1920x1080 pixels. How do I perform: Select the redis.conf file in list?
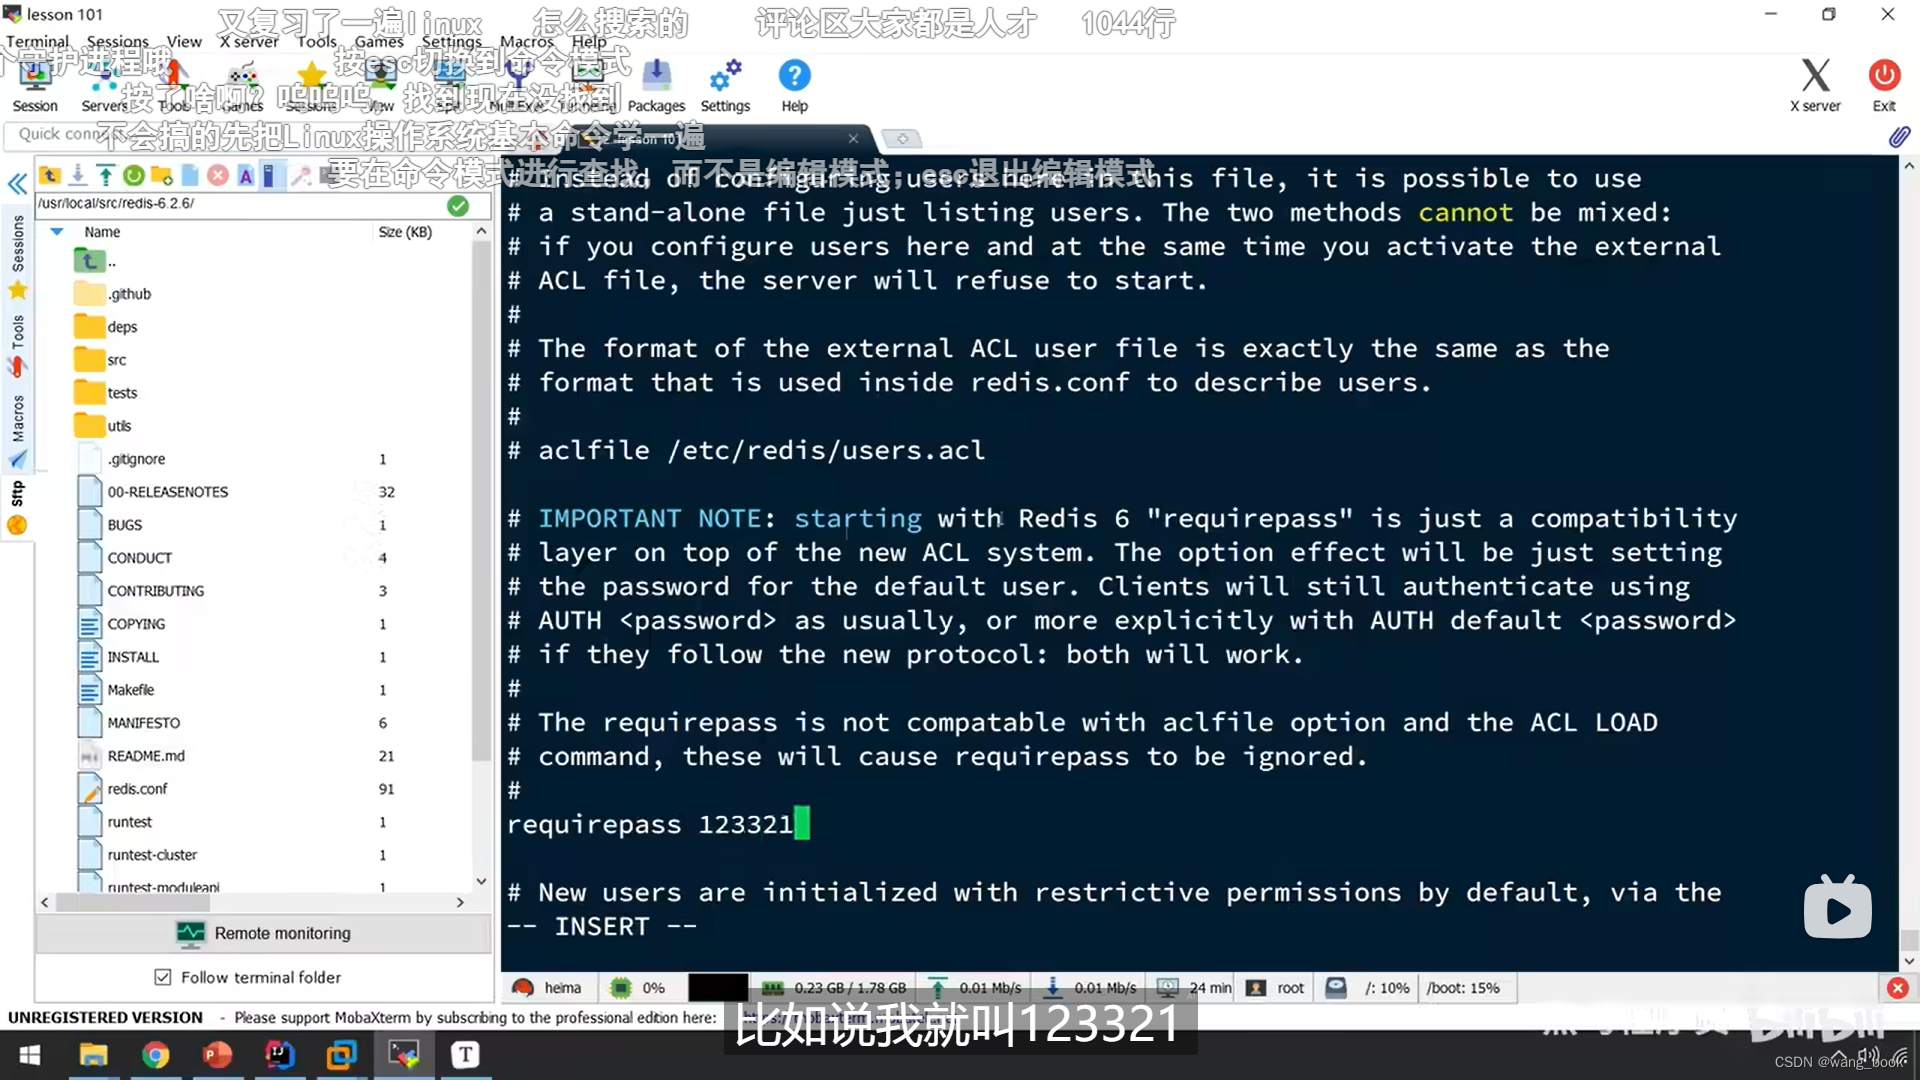point(138,789)
